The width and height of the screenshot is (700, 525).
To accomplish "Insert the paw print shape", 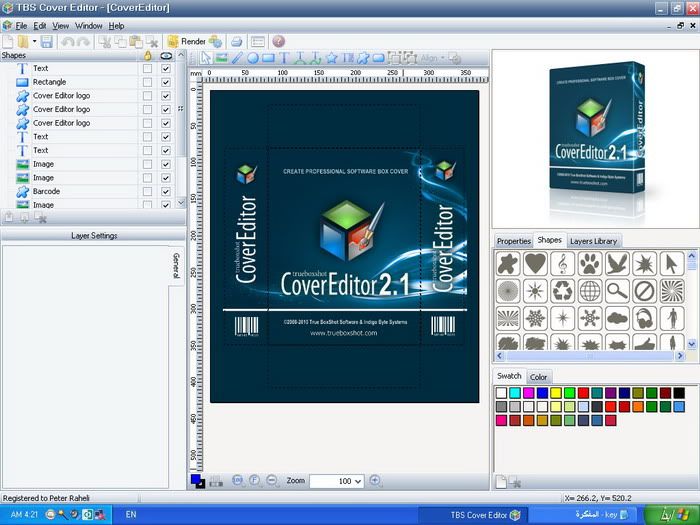I will pos(590,263).
